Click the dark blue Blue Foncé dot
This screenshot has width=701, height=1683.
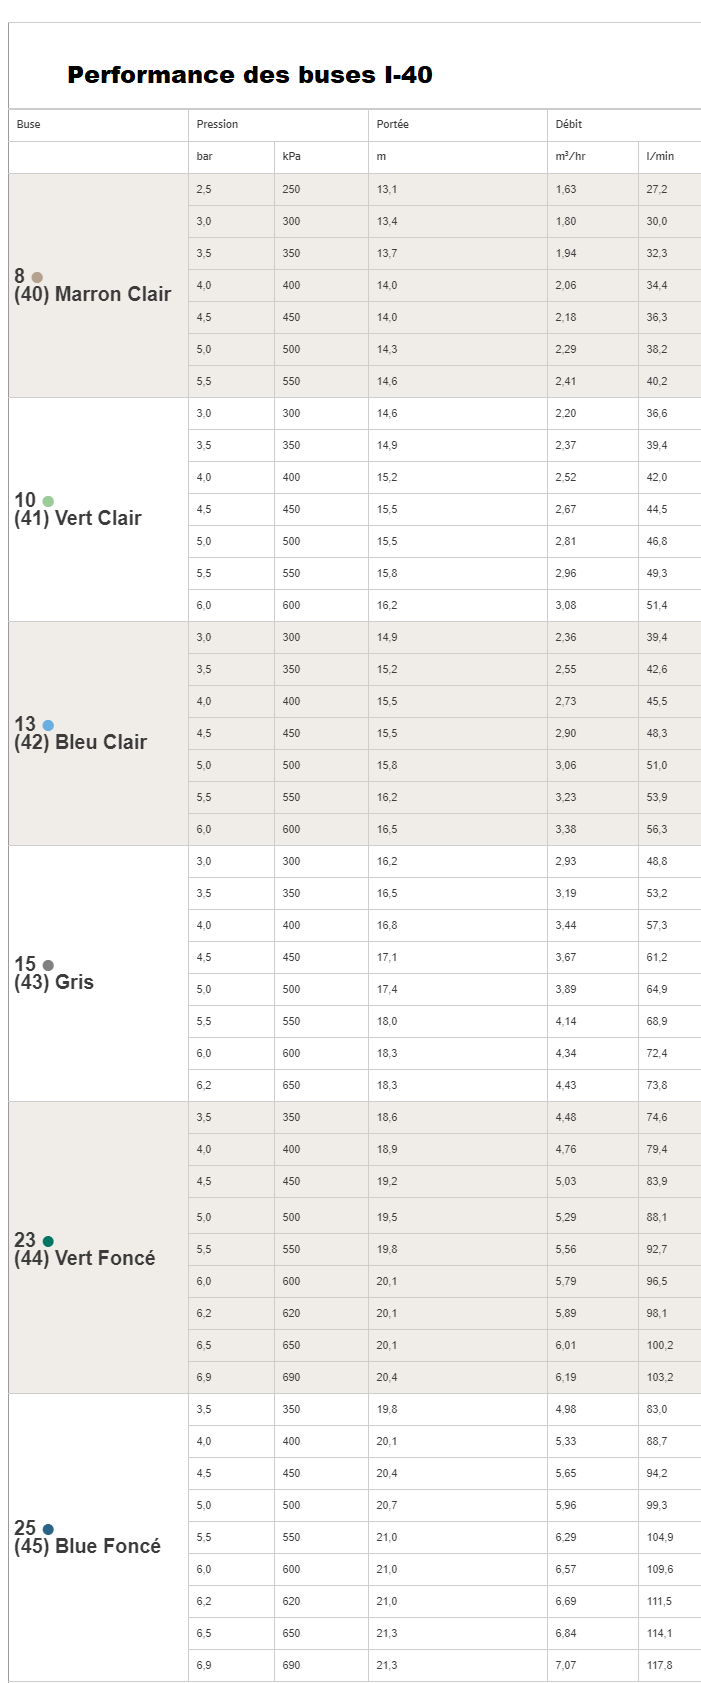coord(48,1529)
